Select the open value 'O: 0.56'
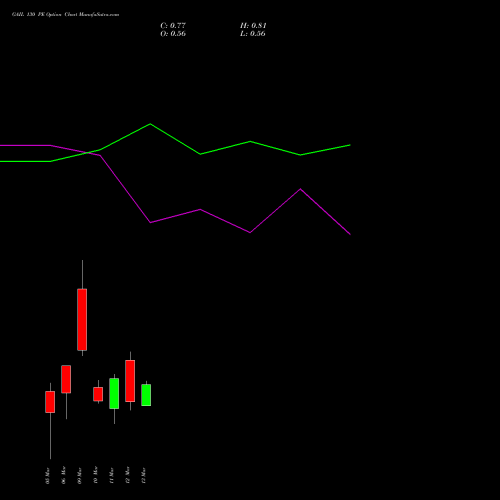The height and width of the screenshot is (500, 500). (x=173, y=34)
